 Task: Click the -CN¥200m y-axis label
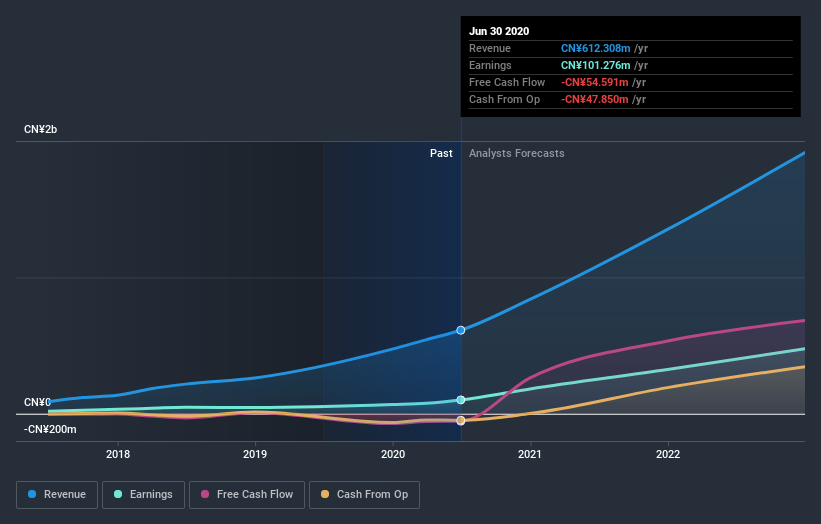50,429
